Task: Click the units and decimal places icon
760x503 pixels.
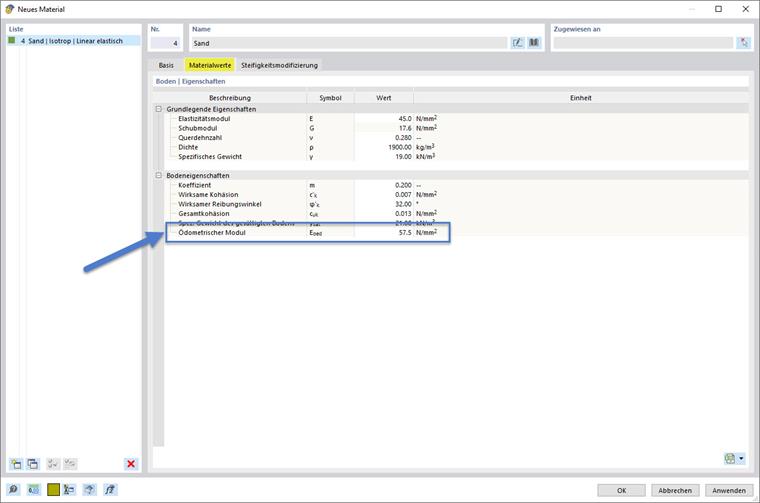Action: coord(33,489)
